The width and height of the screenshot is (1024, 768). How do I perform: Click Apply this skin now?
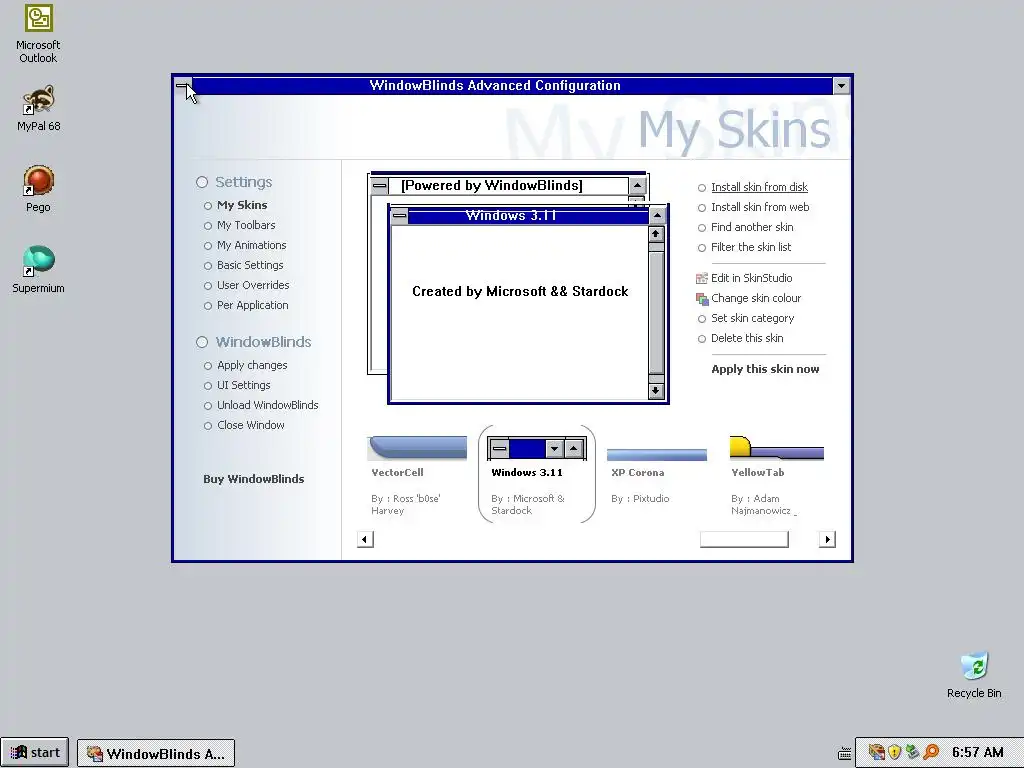point(765,369)
